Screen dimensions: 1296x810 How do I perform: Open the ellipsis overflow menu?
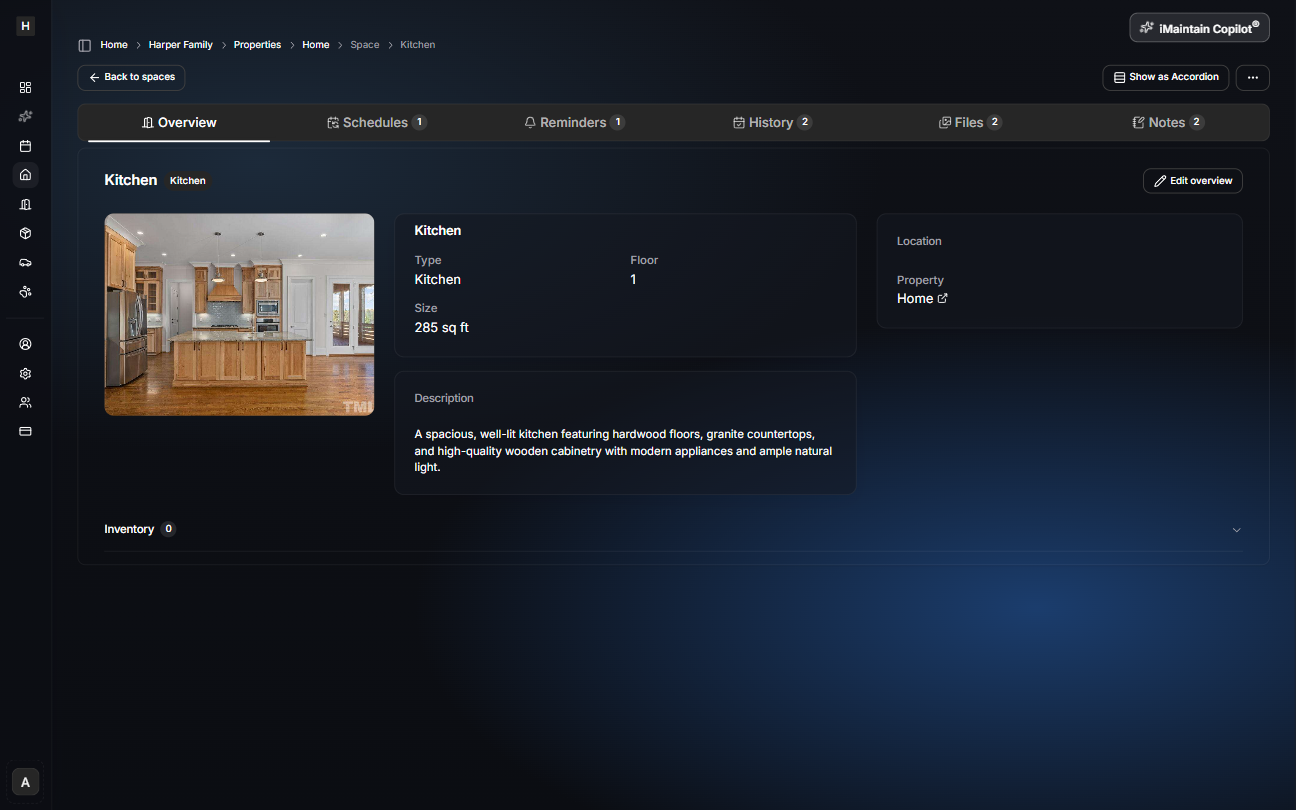click(x=1252, y=77)
